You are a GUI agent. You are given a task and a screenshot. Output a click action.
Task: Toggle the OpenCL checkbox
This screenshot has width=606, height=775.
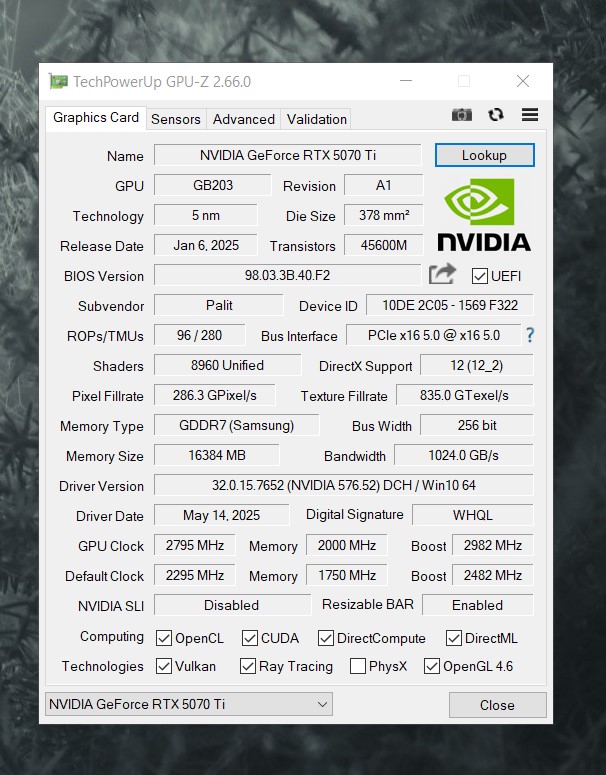164,638
